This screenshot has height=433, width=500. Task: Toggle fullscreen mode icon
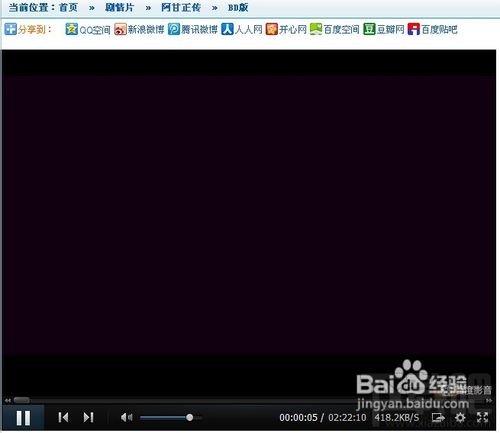(x=482, y=417)
